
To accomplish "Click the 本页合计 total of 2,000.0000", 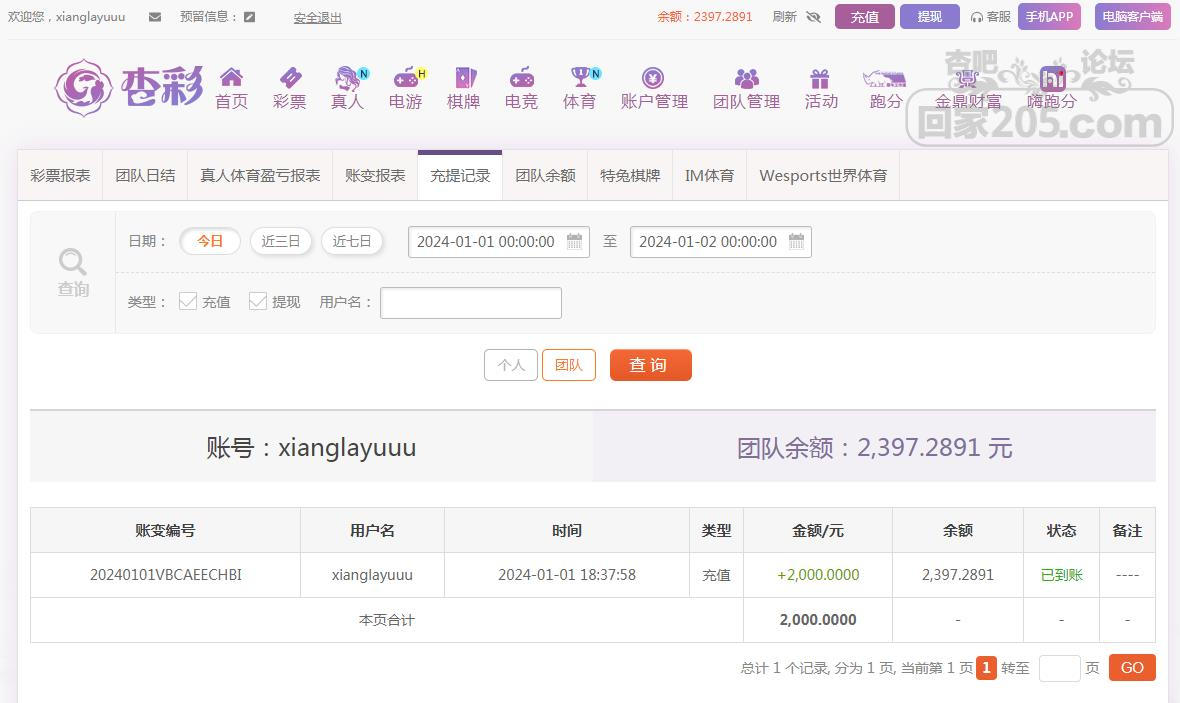I will [818, 619].
